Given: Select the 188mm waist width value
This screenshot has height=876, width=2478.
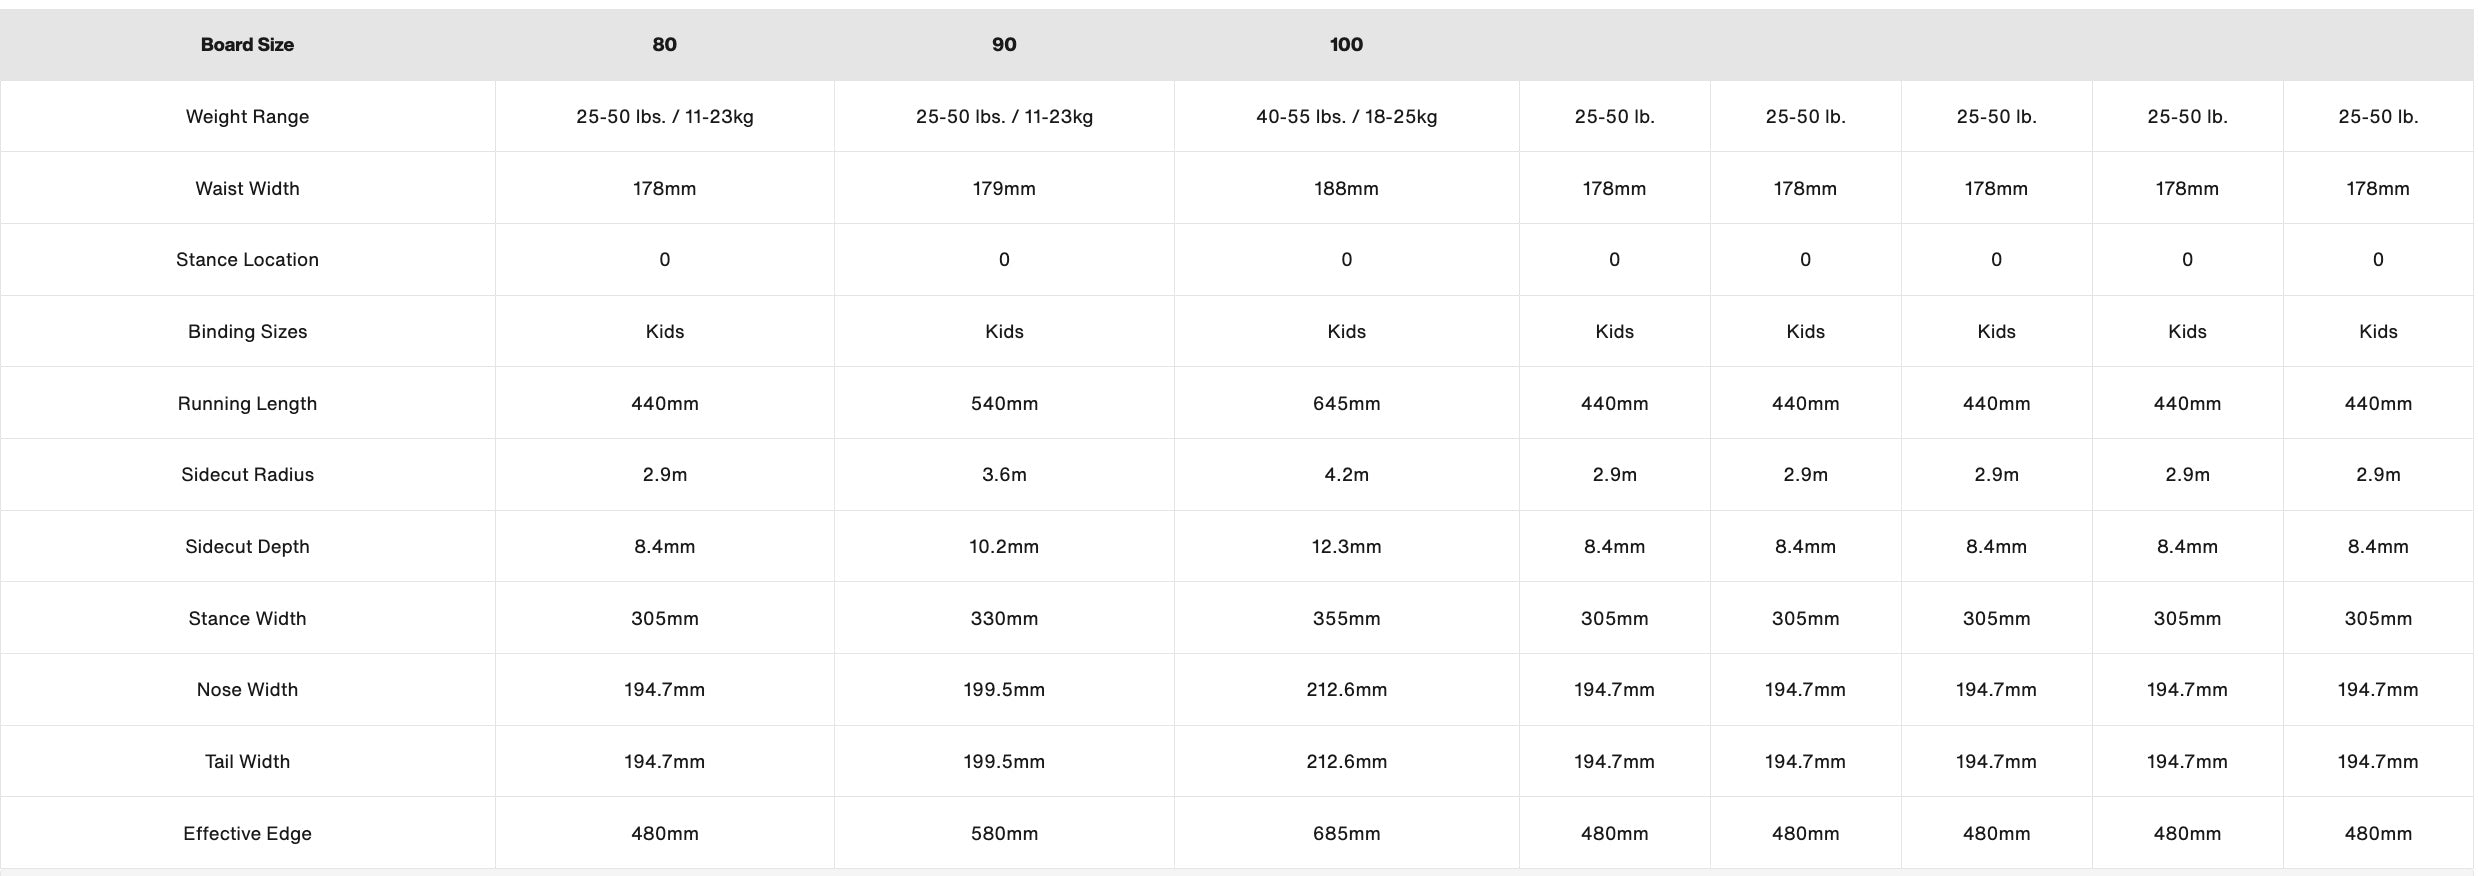Looking at the screenshot, I should [x=1346, y=189].
